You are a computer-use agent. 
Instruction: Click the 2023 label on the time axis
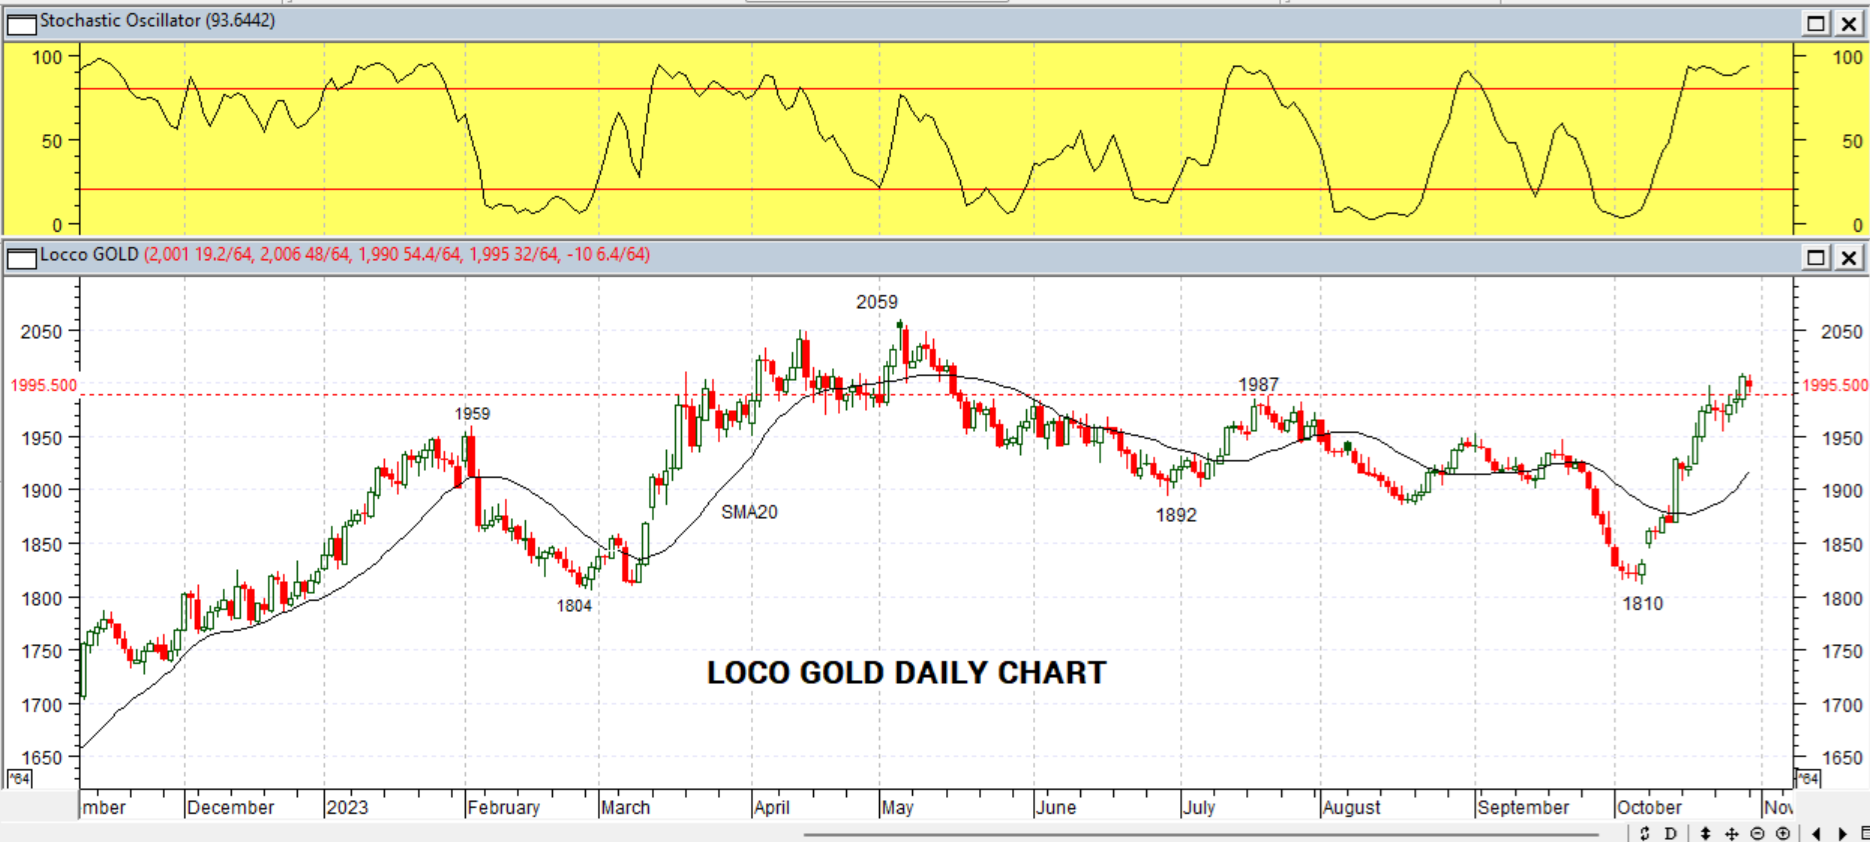(347, 807)
